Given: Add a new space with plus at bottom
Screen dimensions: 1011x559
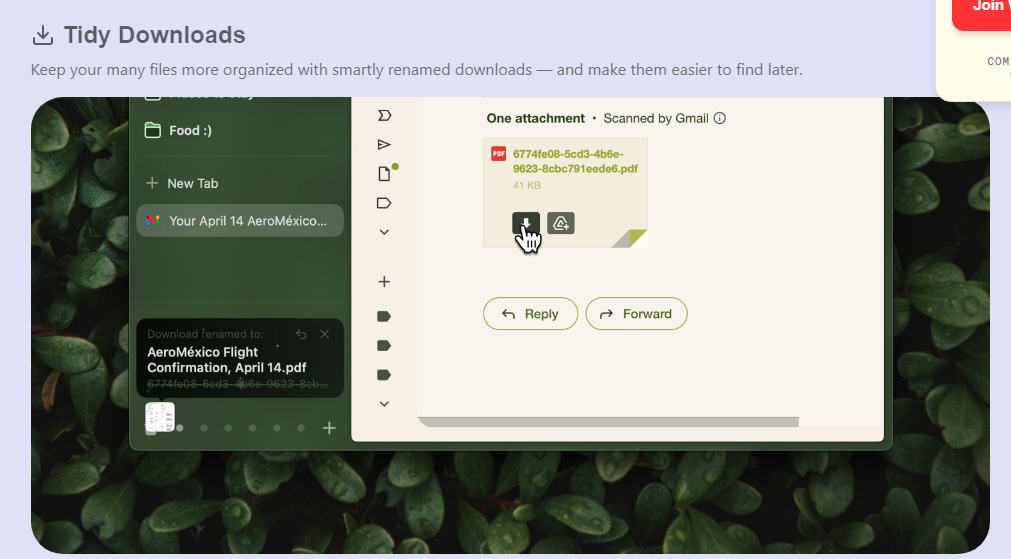Looking at the screenshot, I should point(329,428).
